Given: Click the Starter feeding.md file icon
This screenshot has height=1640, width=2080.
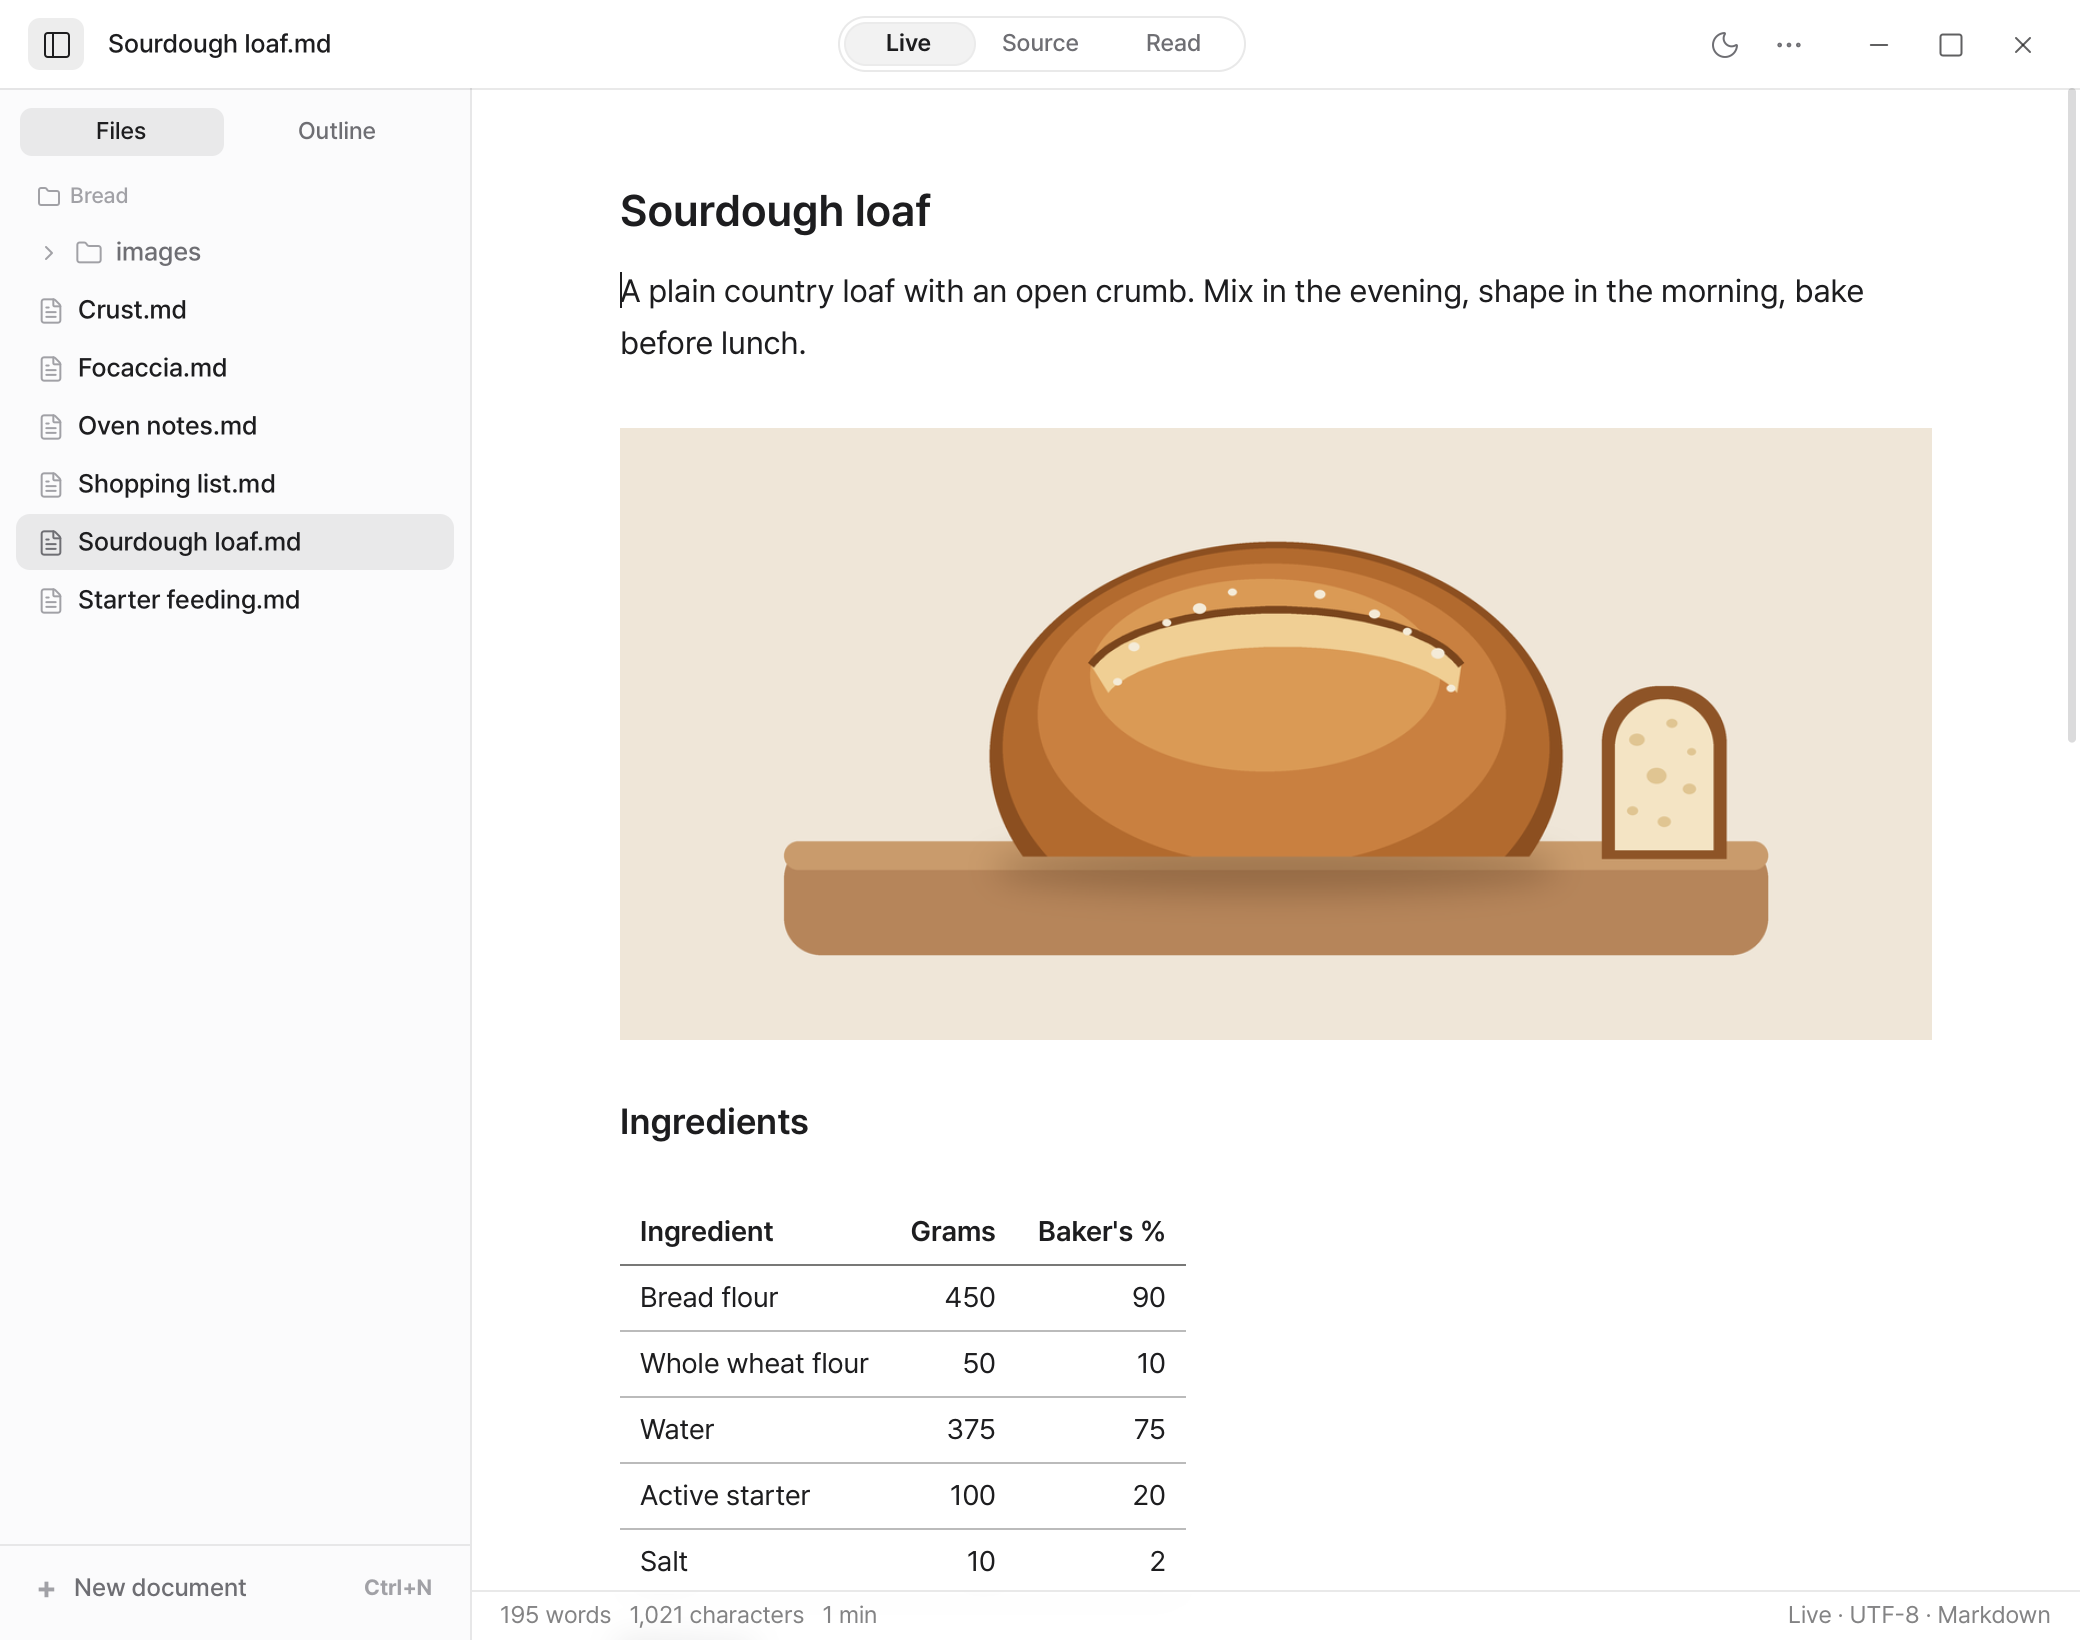Looking at the screenshot, I should click(x=51, y=601).
